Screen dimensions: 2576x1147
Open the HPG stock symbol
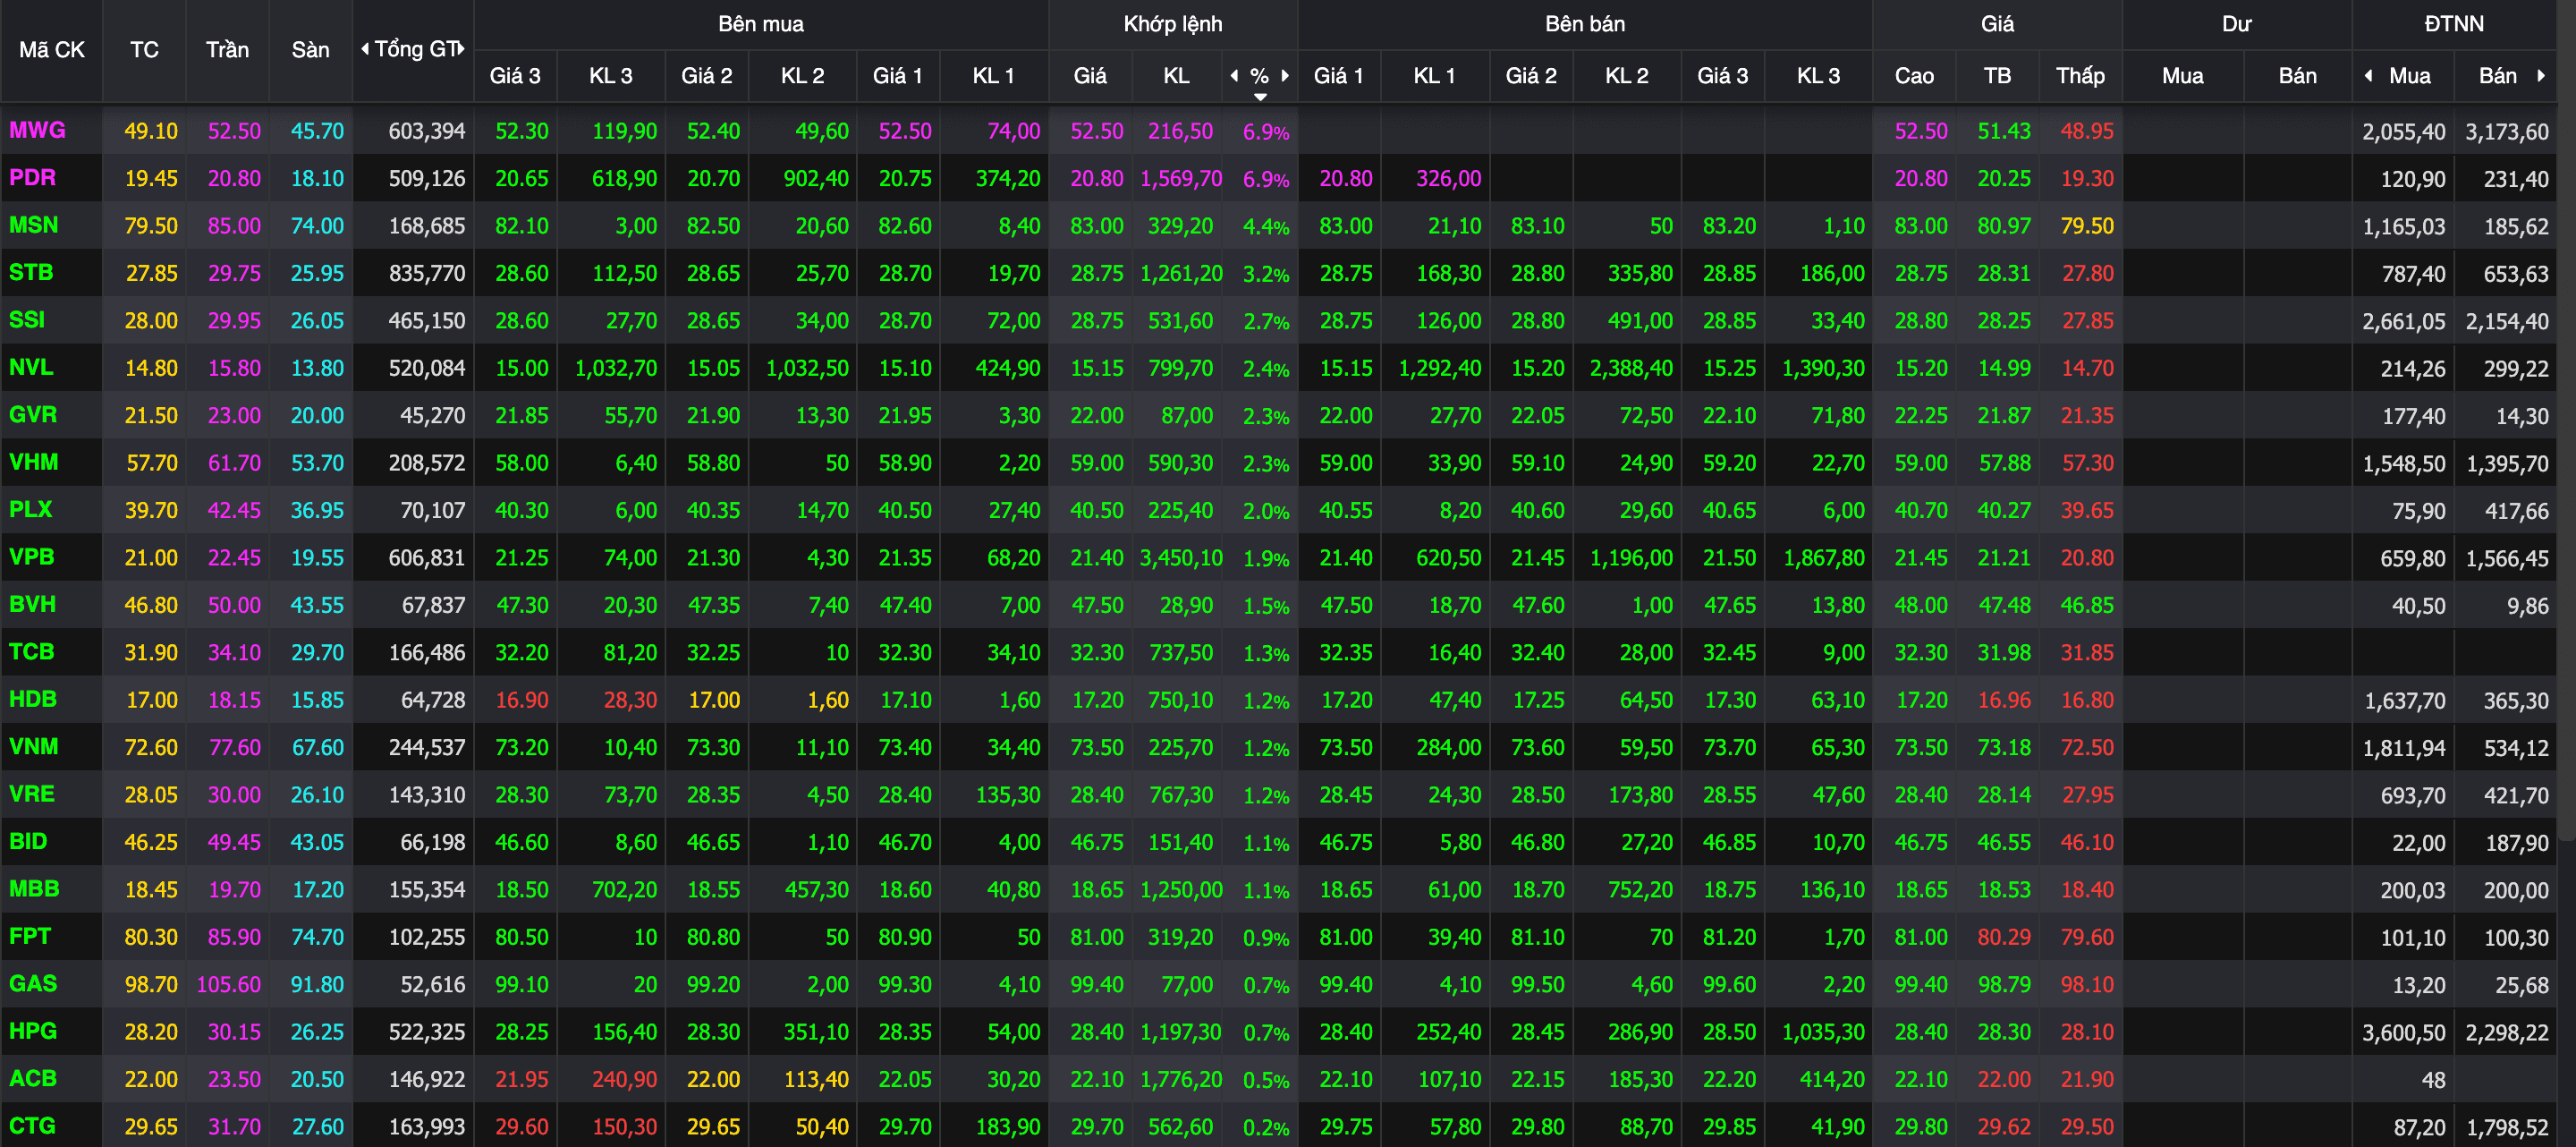(33, 1031)
